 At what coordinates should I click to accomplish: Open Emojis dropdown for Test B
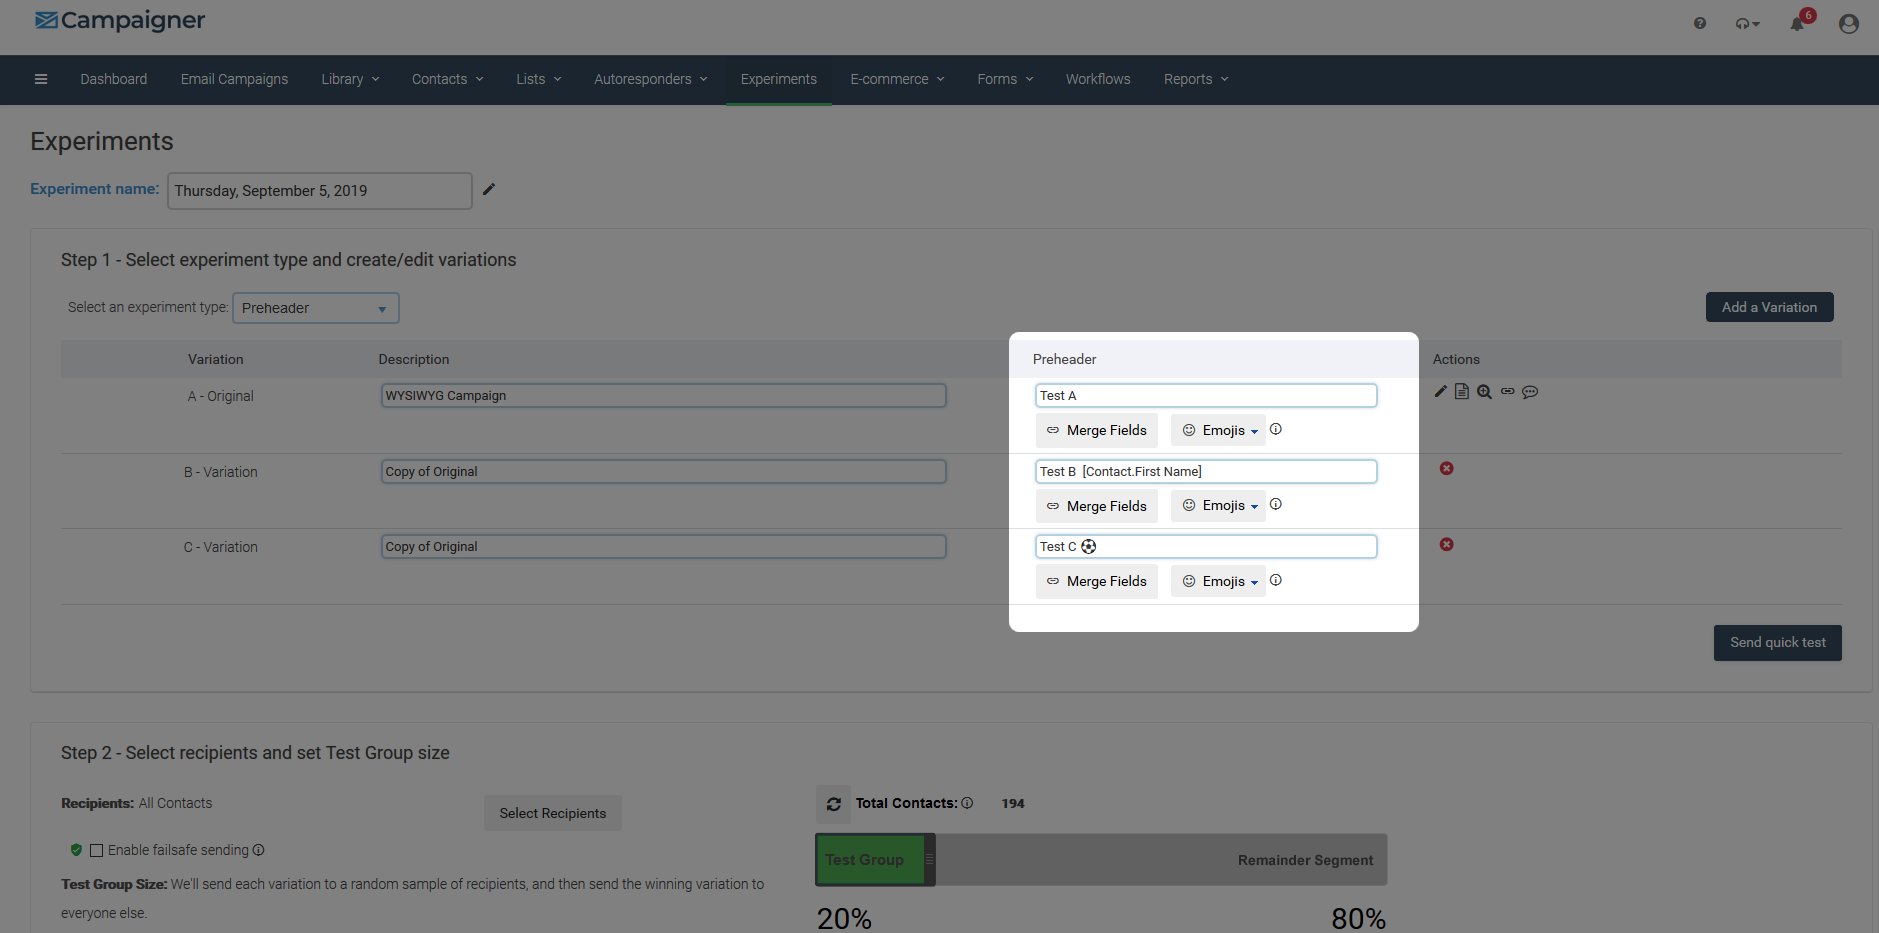[1219, 506]
